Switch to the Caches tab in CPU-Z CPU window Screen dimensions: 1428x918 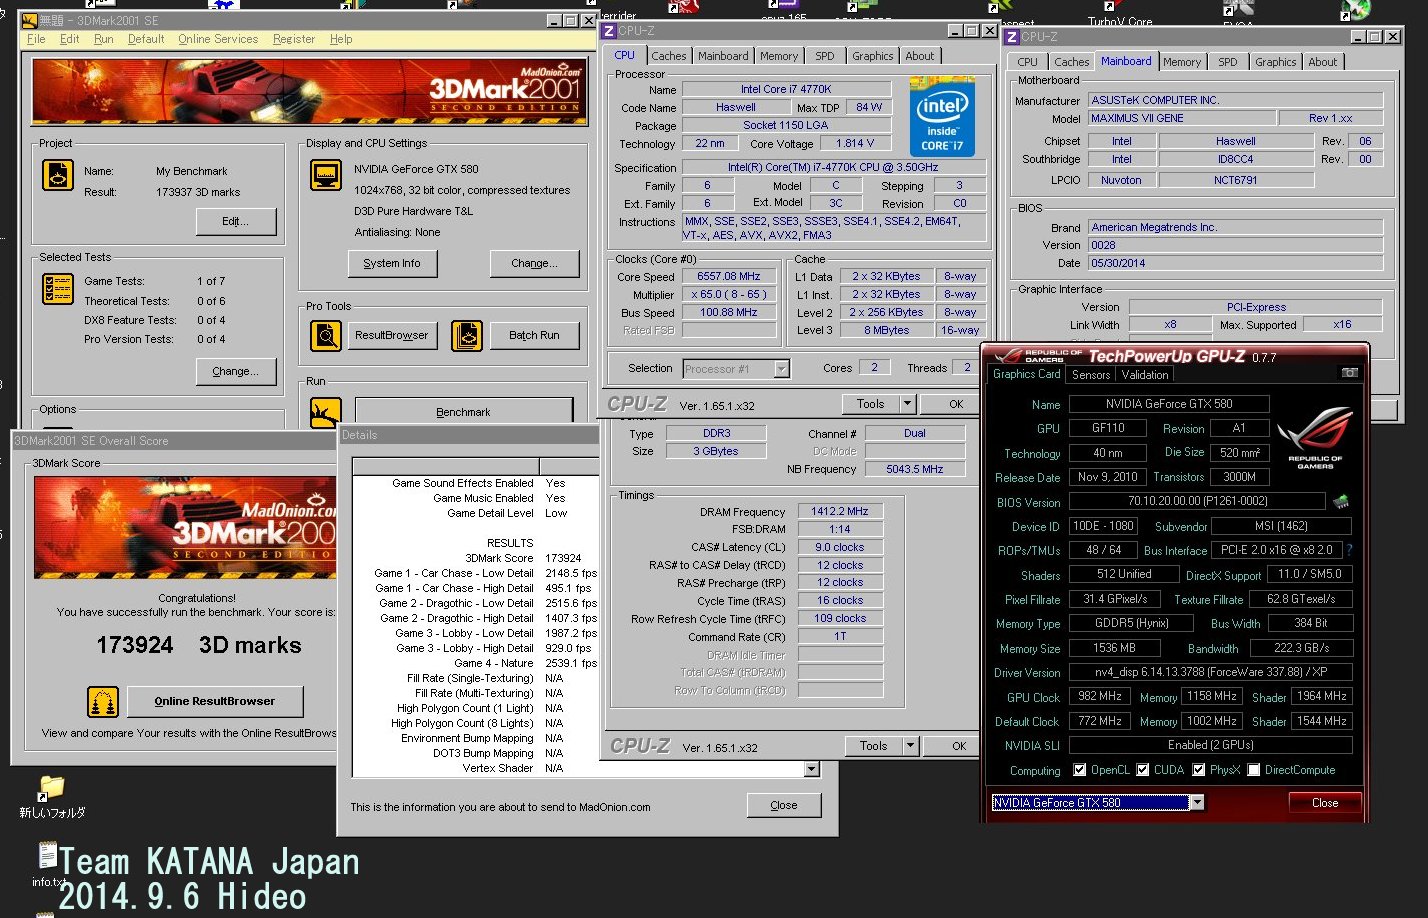tap(669, 56)
